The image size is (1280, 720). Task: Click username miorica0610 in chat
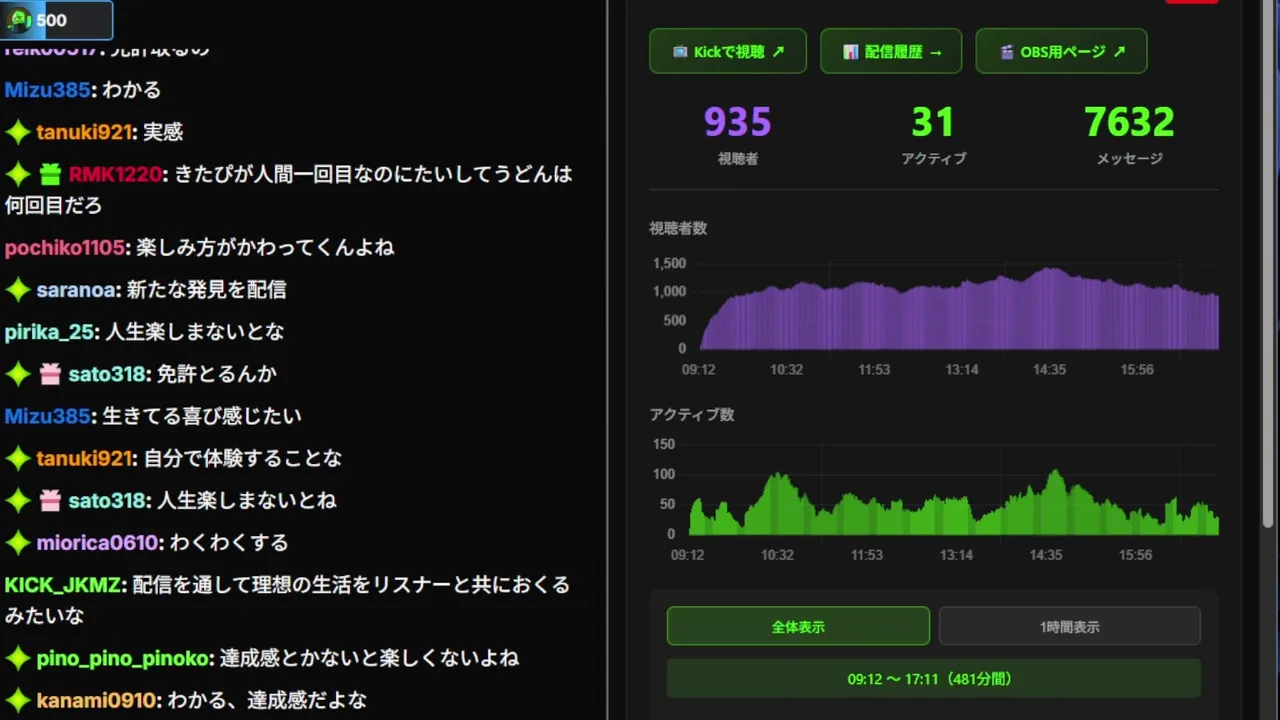pos(97,543)
